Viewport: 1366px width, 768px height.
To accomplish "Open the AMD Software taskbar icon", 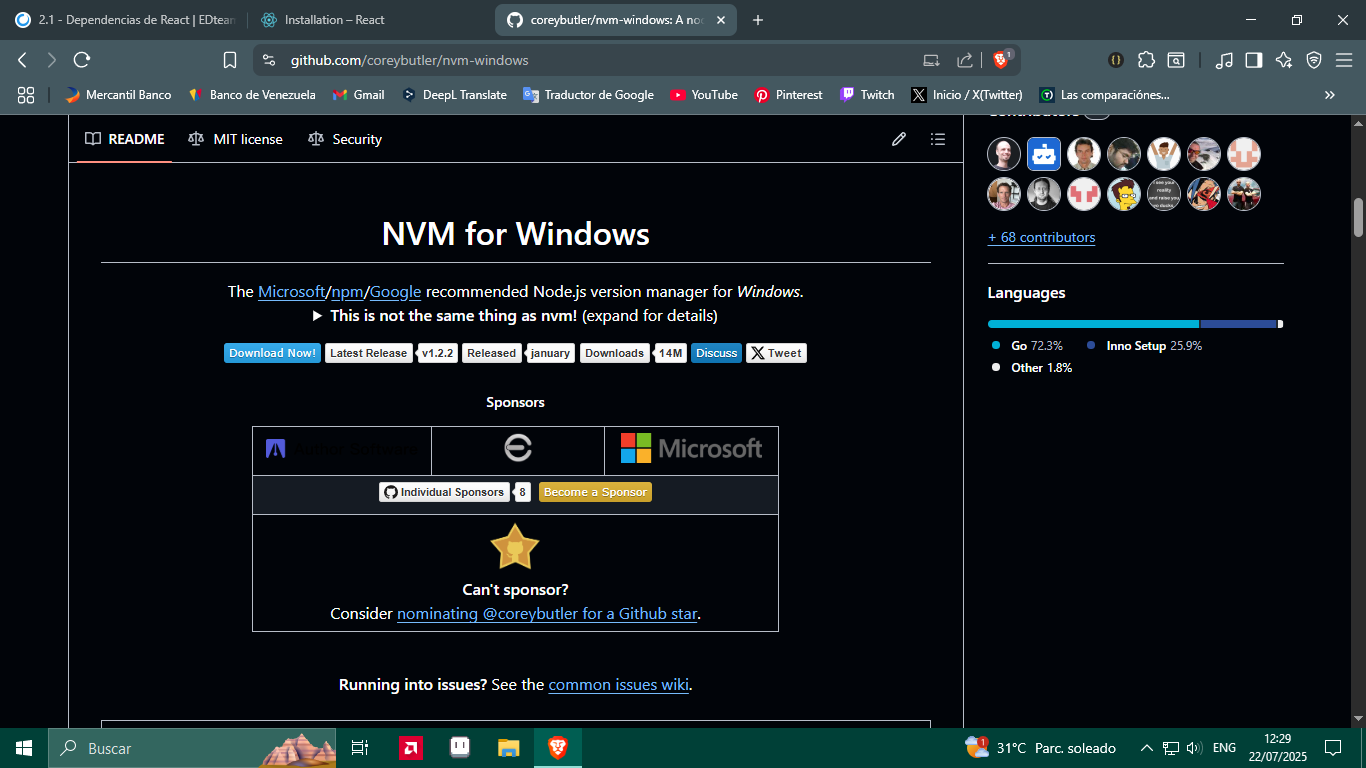I will 409,748.
